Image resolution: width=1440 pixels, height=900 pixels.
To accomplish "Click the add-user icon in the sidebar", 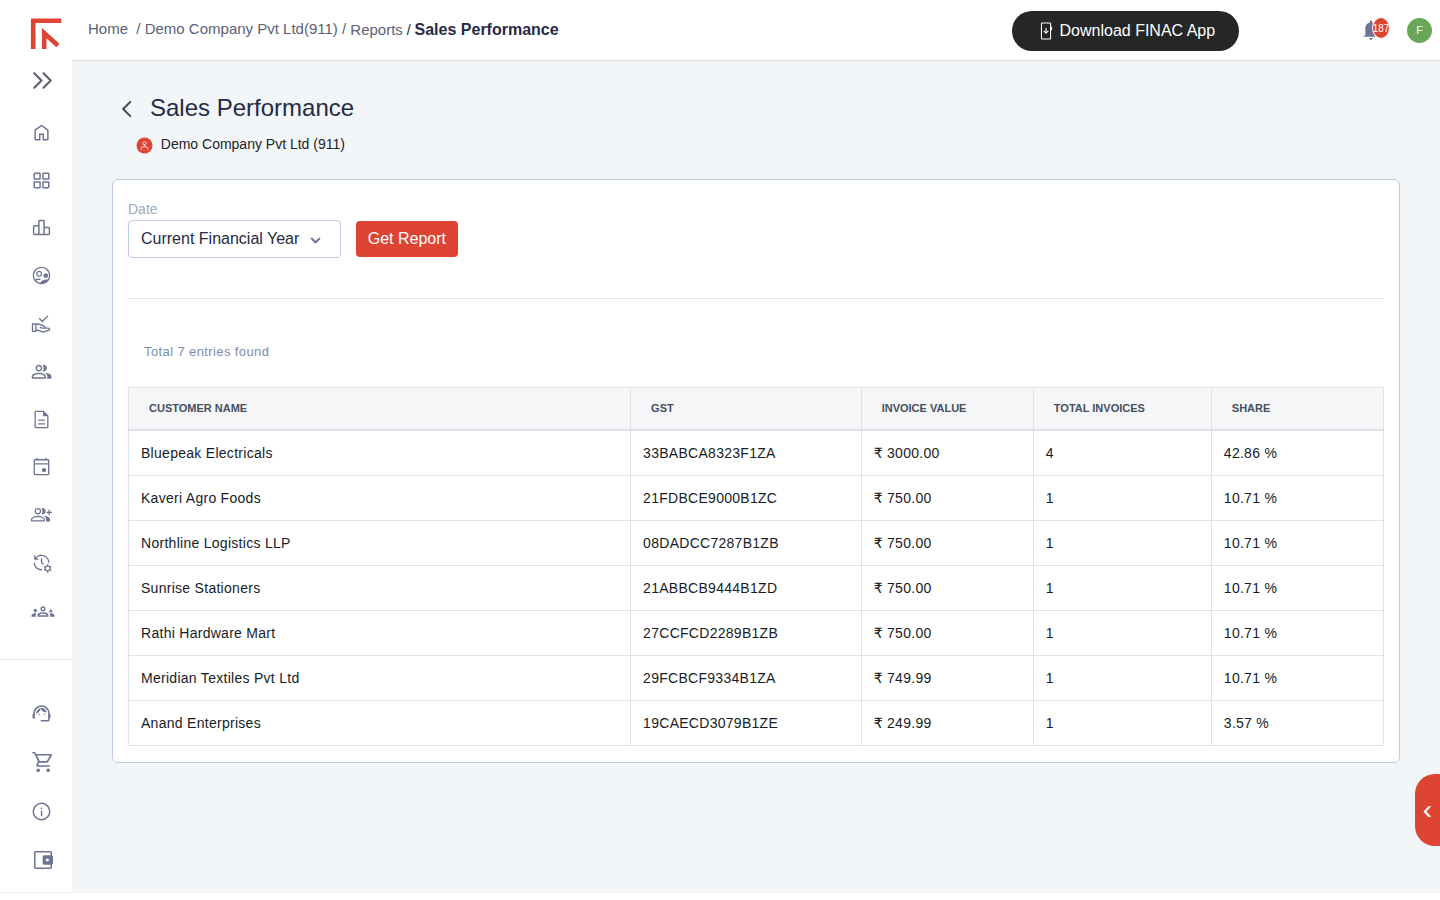I will [41, 515].
